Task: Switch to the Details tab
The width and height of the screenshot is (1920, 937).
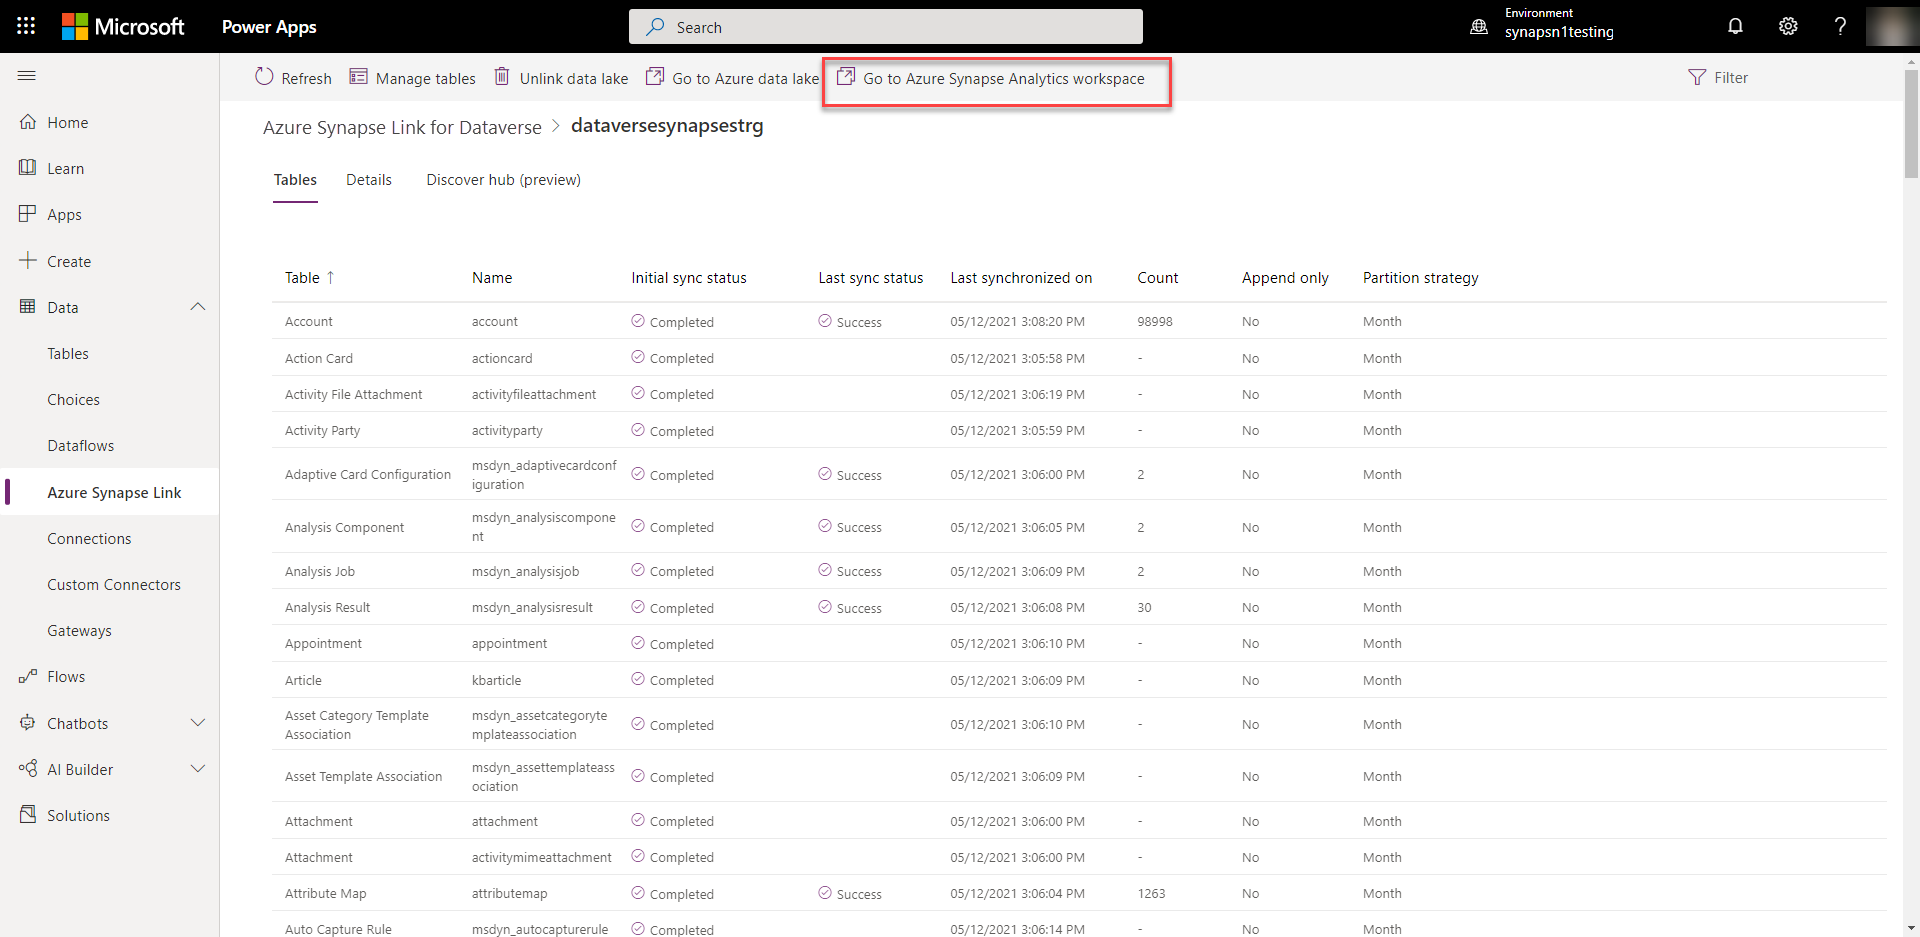Action: [x=368, y=180]
